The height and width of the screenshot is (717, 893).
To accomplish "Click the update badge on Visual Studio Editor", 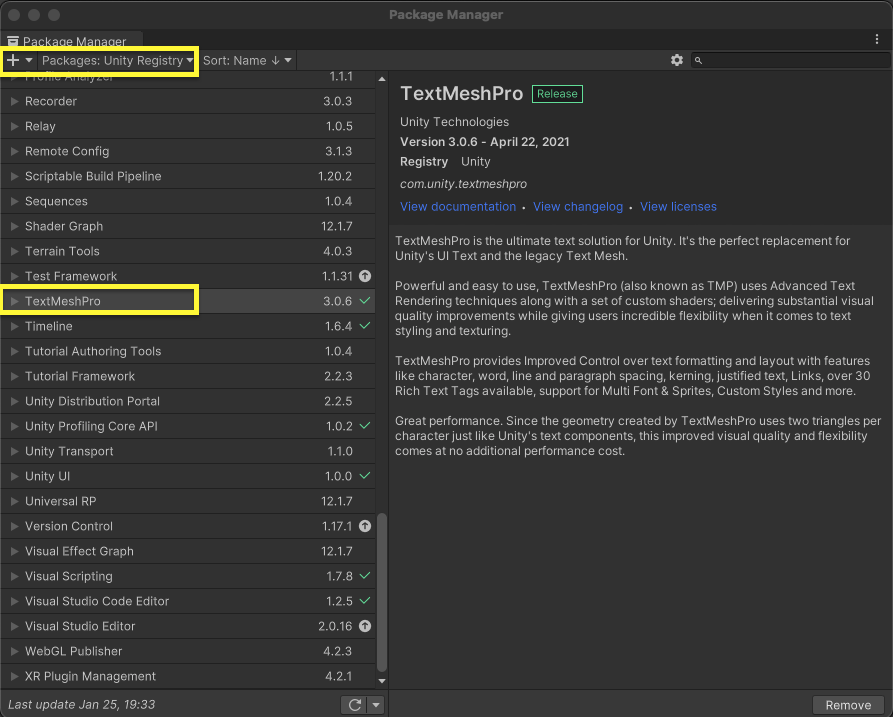I will click(x=364, y=626).
